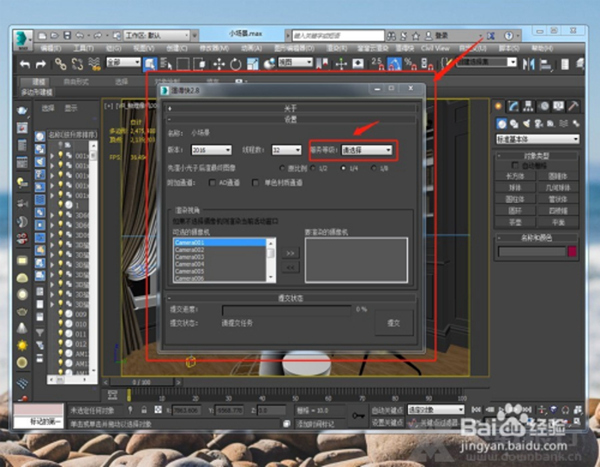Open the Civil View menu

(x=437, y=47)
